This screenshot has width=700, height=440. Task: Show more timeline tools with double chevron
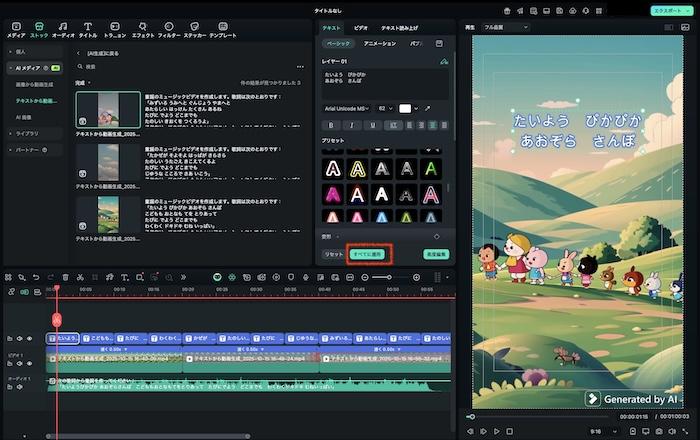[x=183, y=278]
